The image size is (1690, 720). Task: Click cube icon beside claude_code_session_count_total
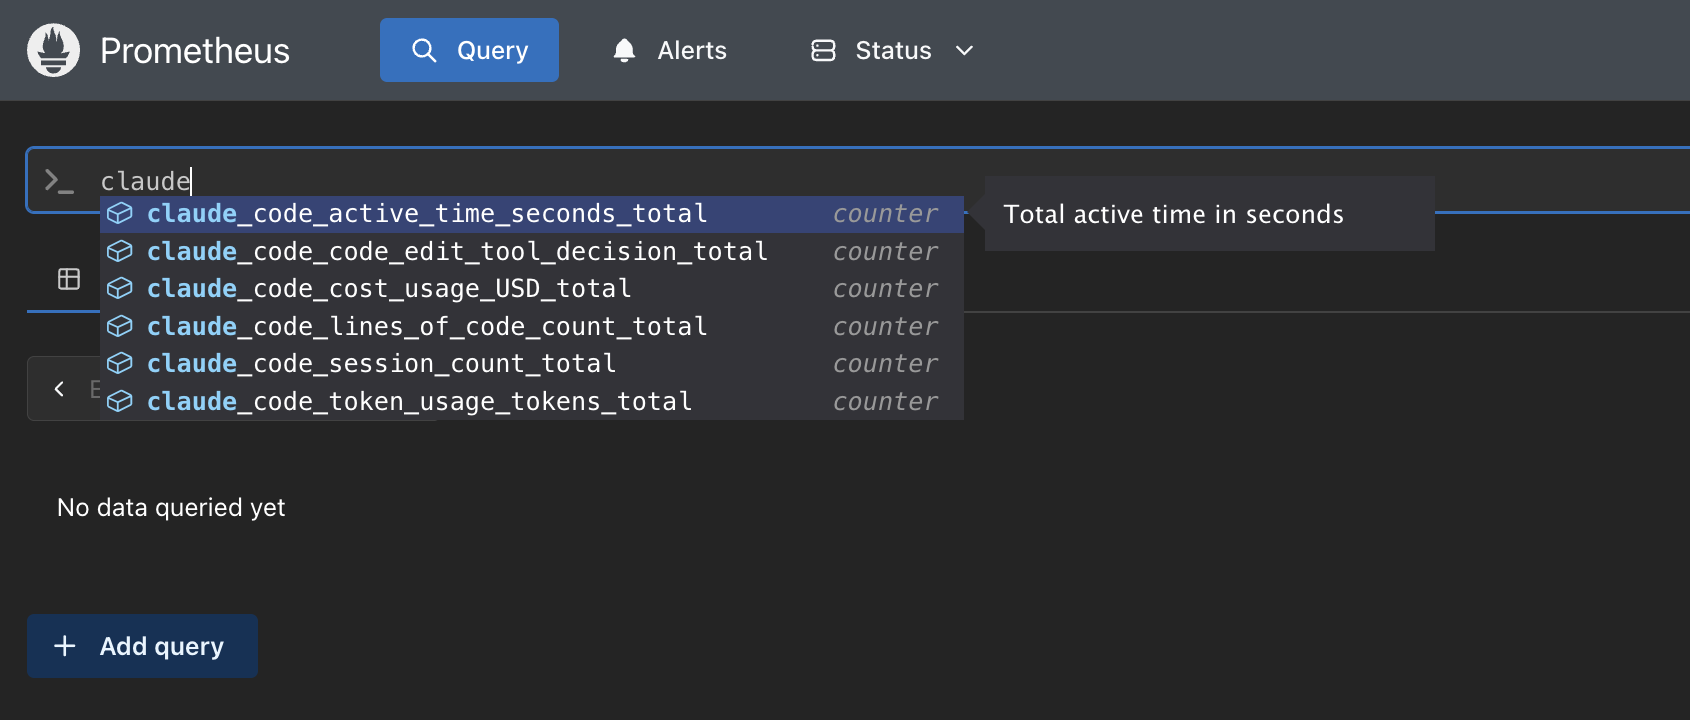120,364
